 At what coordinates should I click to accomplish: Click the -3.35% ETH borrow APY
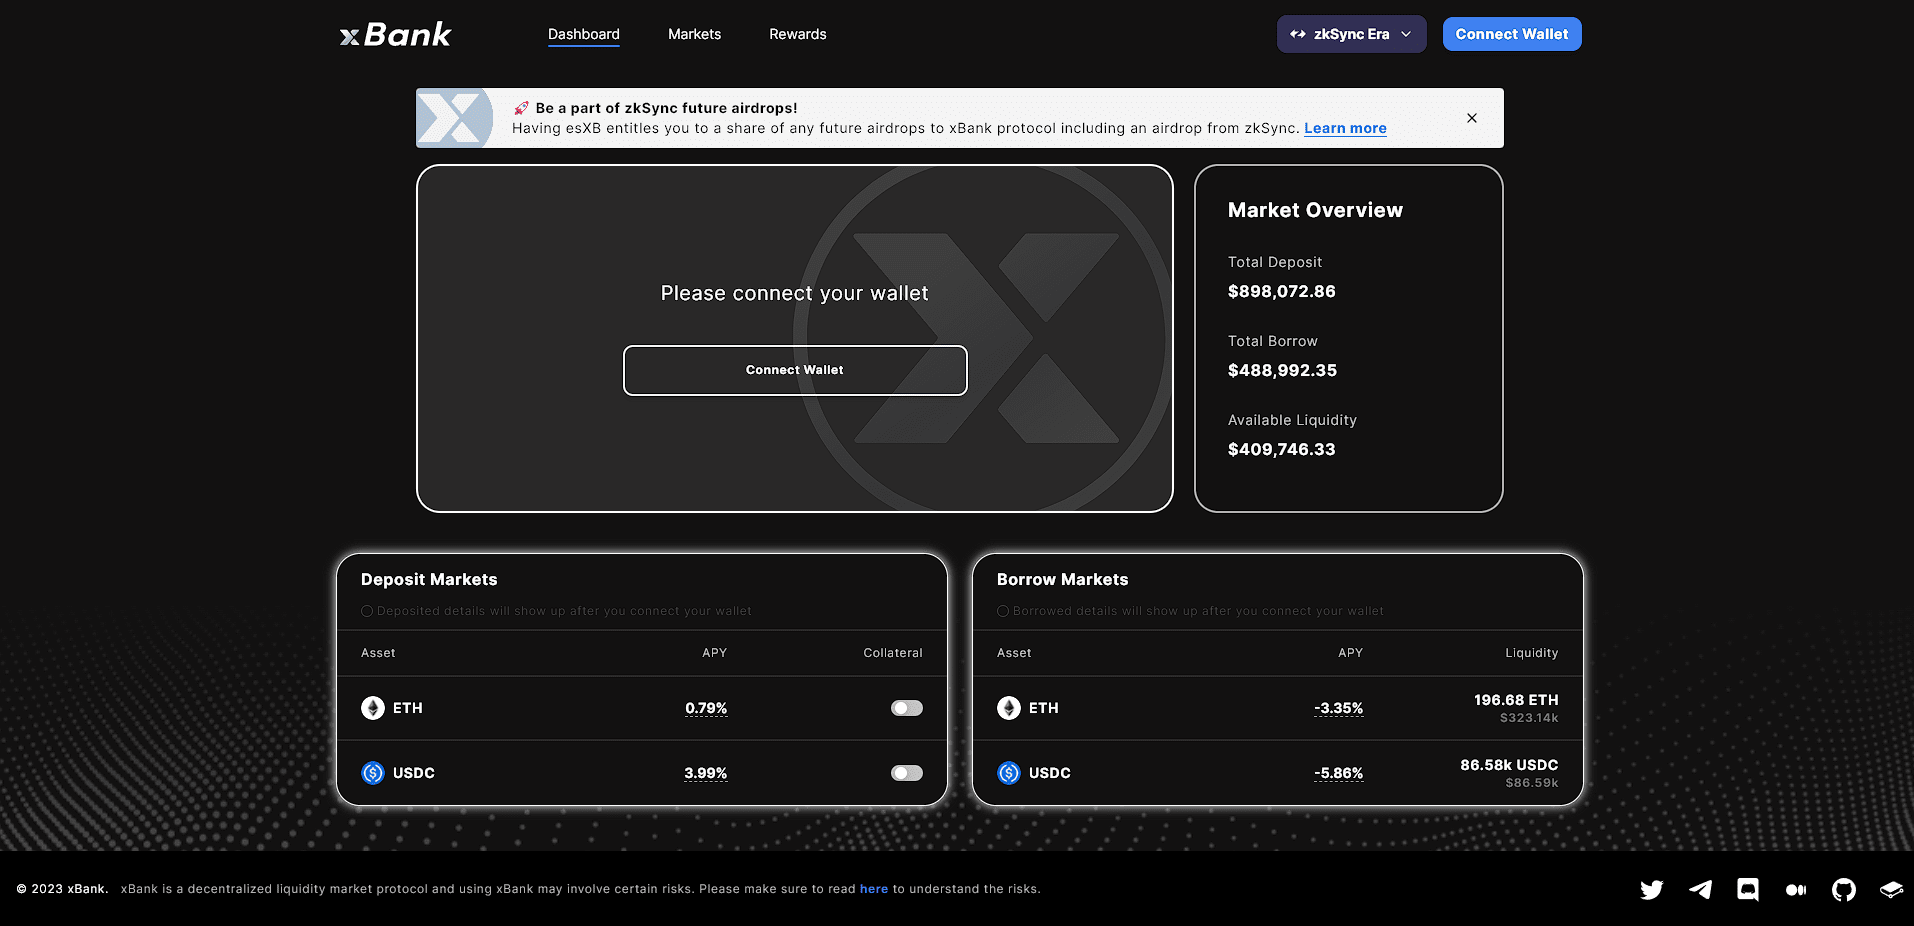click(x=1339, y=708)
